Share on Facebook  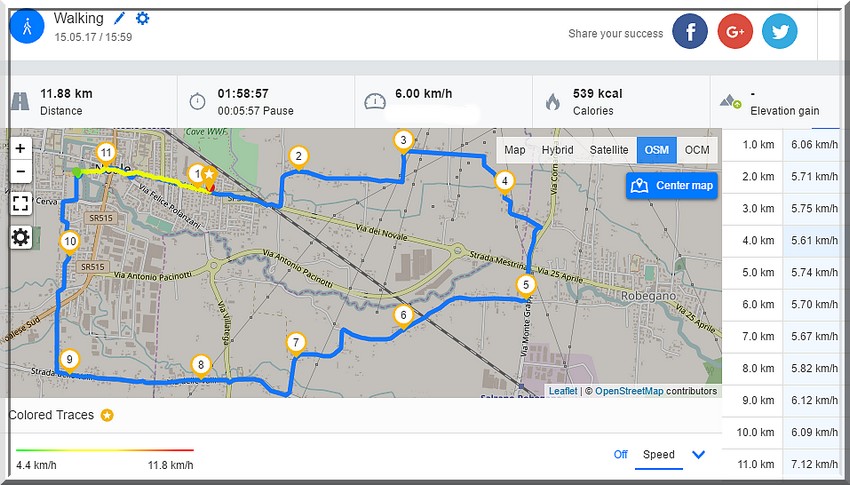point(689,32)
